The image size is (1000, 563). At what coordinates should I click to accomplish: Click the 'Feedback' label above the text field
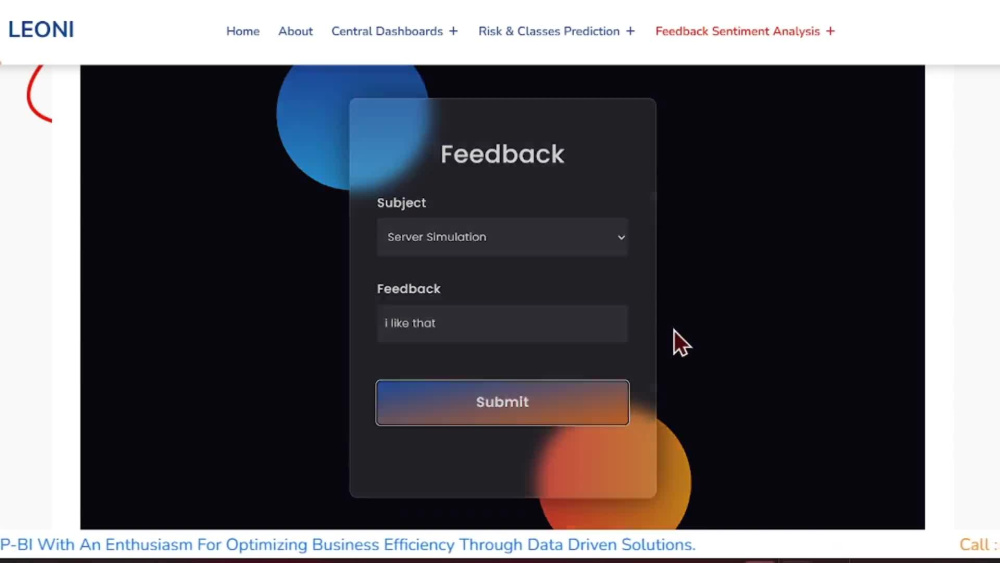point(409,289)
